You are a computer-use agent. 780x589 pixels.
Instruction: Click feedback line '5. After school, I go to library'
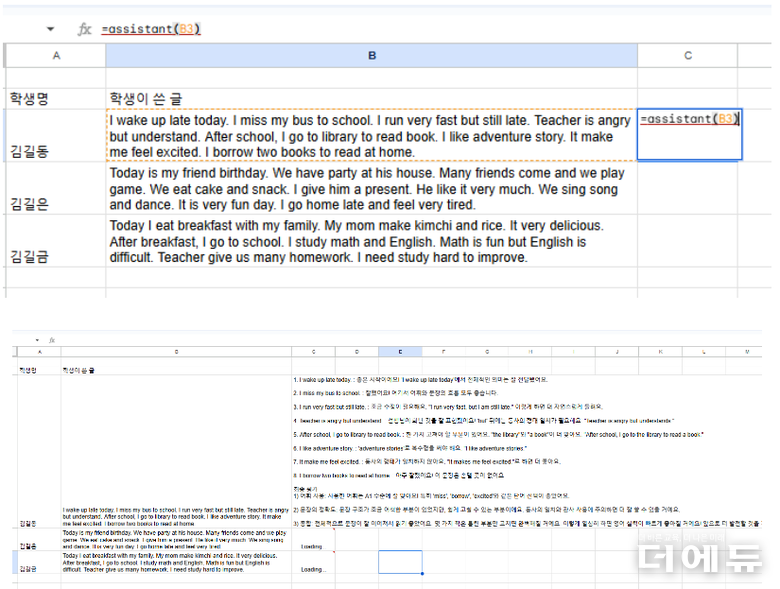[x=498, y=434]
